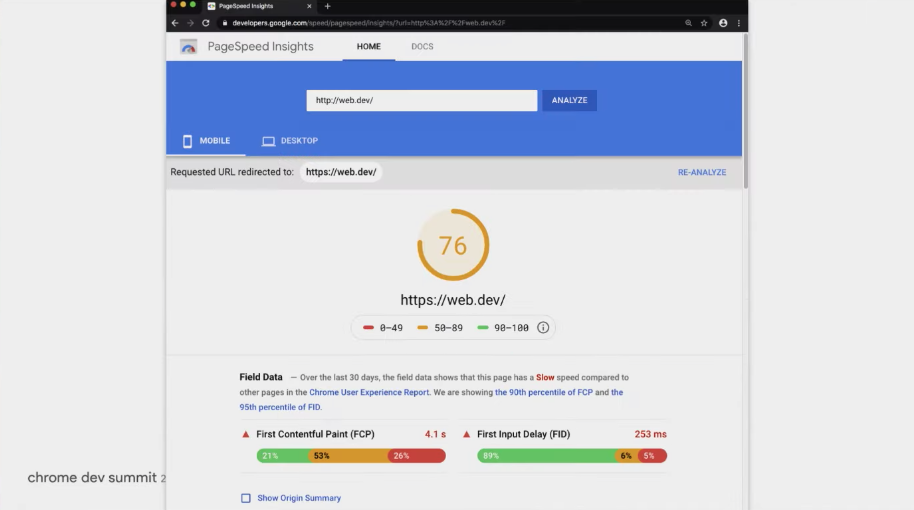Screen dimensions: 914x510
Task: Click the First Contentful Paint (FCP) label
Action: (x=315, y=434)
